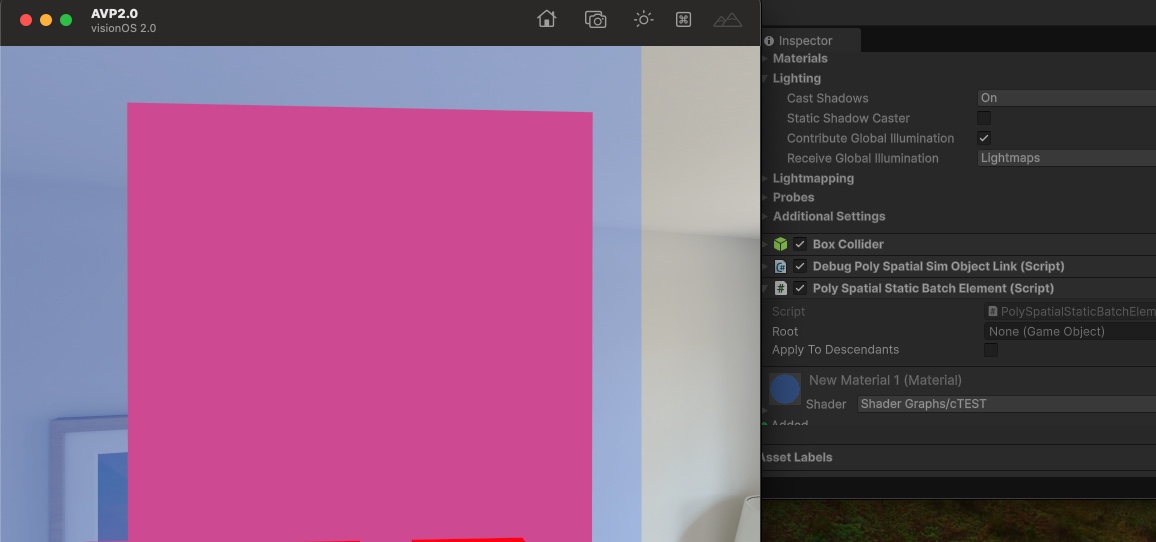The height and width of the screenshot is (542, 1156).
Task: Click the Root property label
Action: tap(785, 332)
